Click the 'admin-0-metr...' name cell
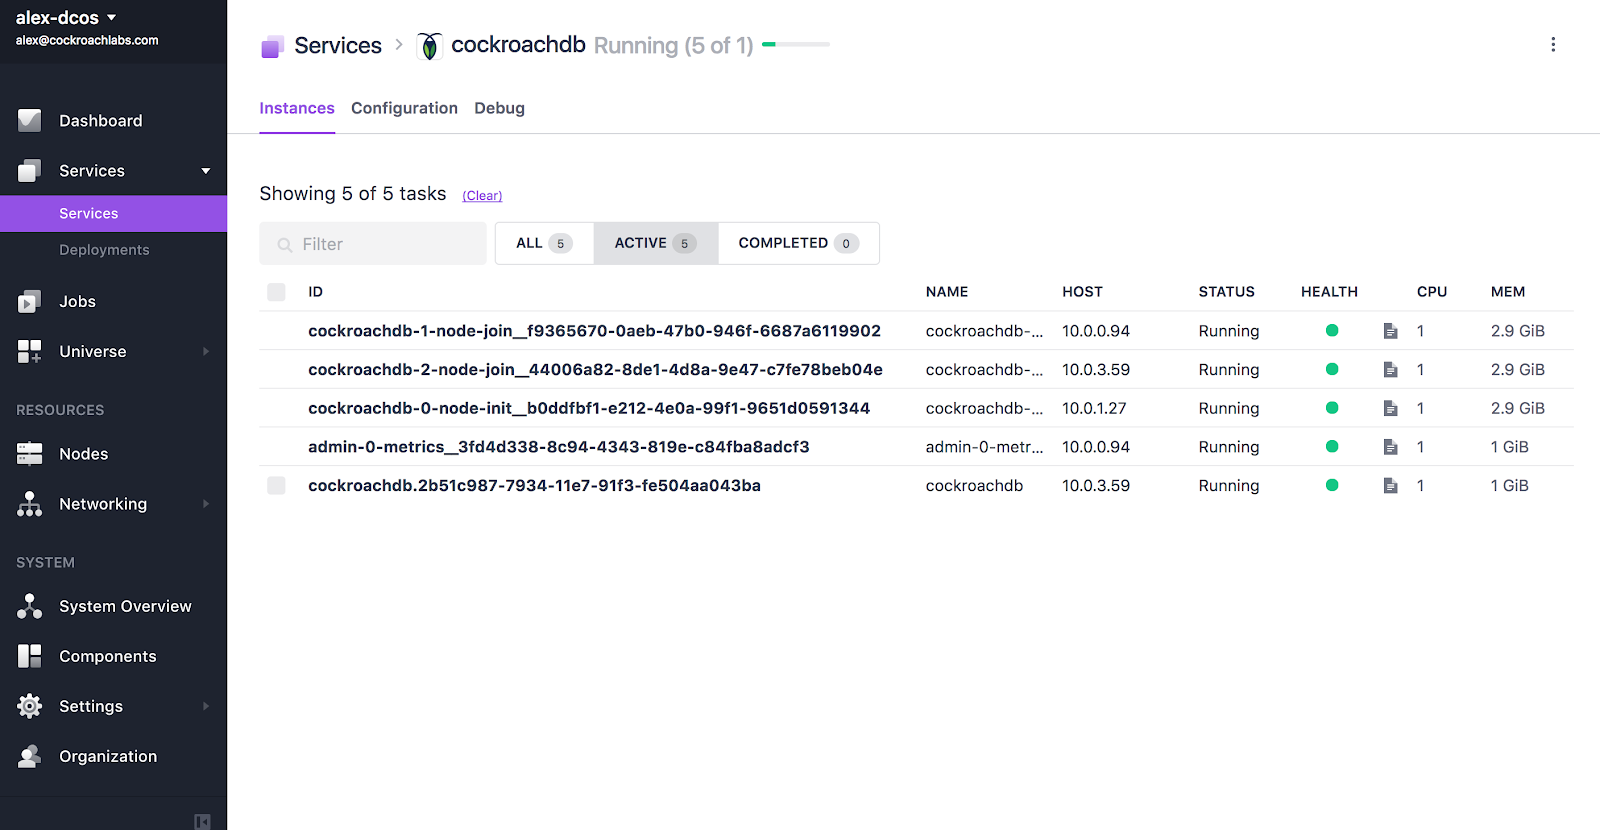This screenshot has width=1600, height=830. (984, 447)
